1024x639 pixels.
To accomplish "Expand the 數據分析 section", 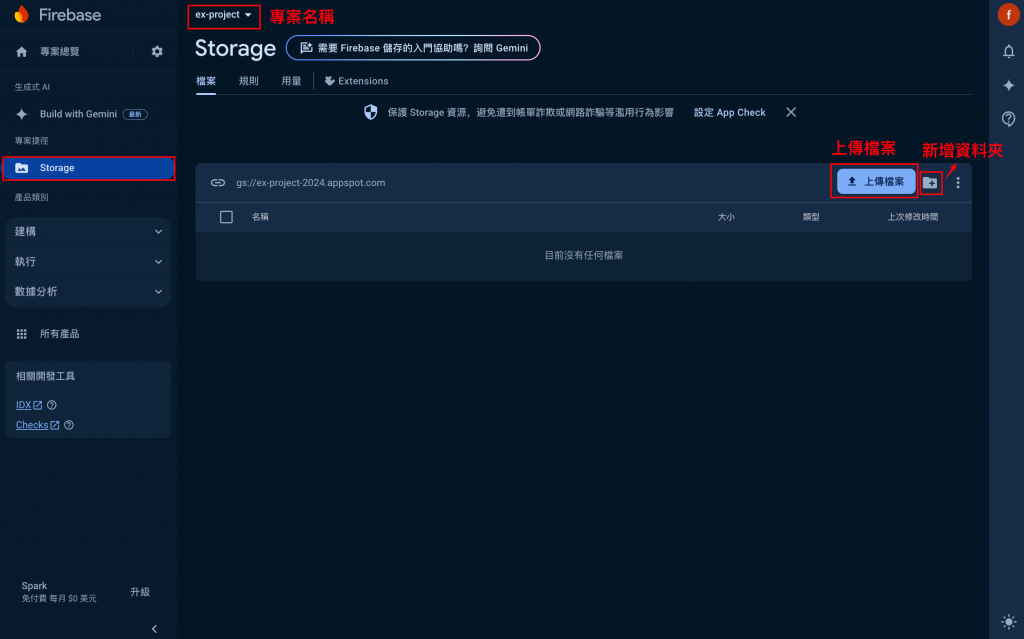I will pyautogui.click(x=88, y=292).
